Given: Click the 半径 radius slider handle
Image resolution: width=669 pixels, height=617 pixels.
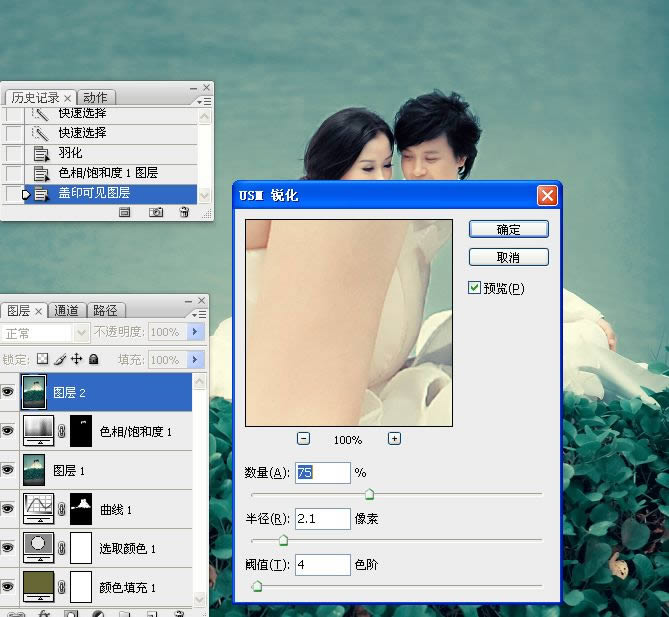Looking at the screenshot, I should pyautogui.click(x=283, y=541).
